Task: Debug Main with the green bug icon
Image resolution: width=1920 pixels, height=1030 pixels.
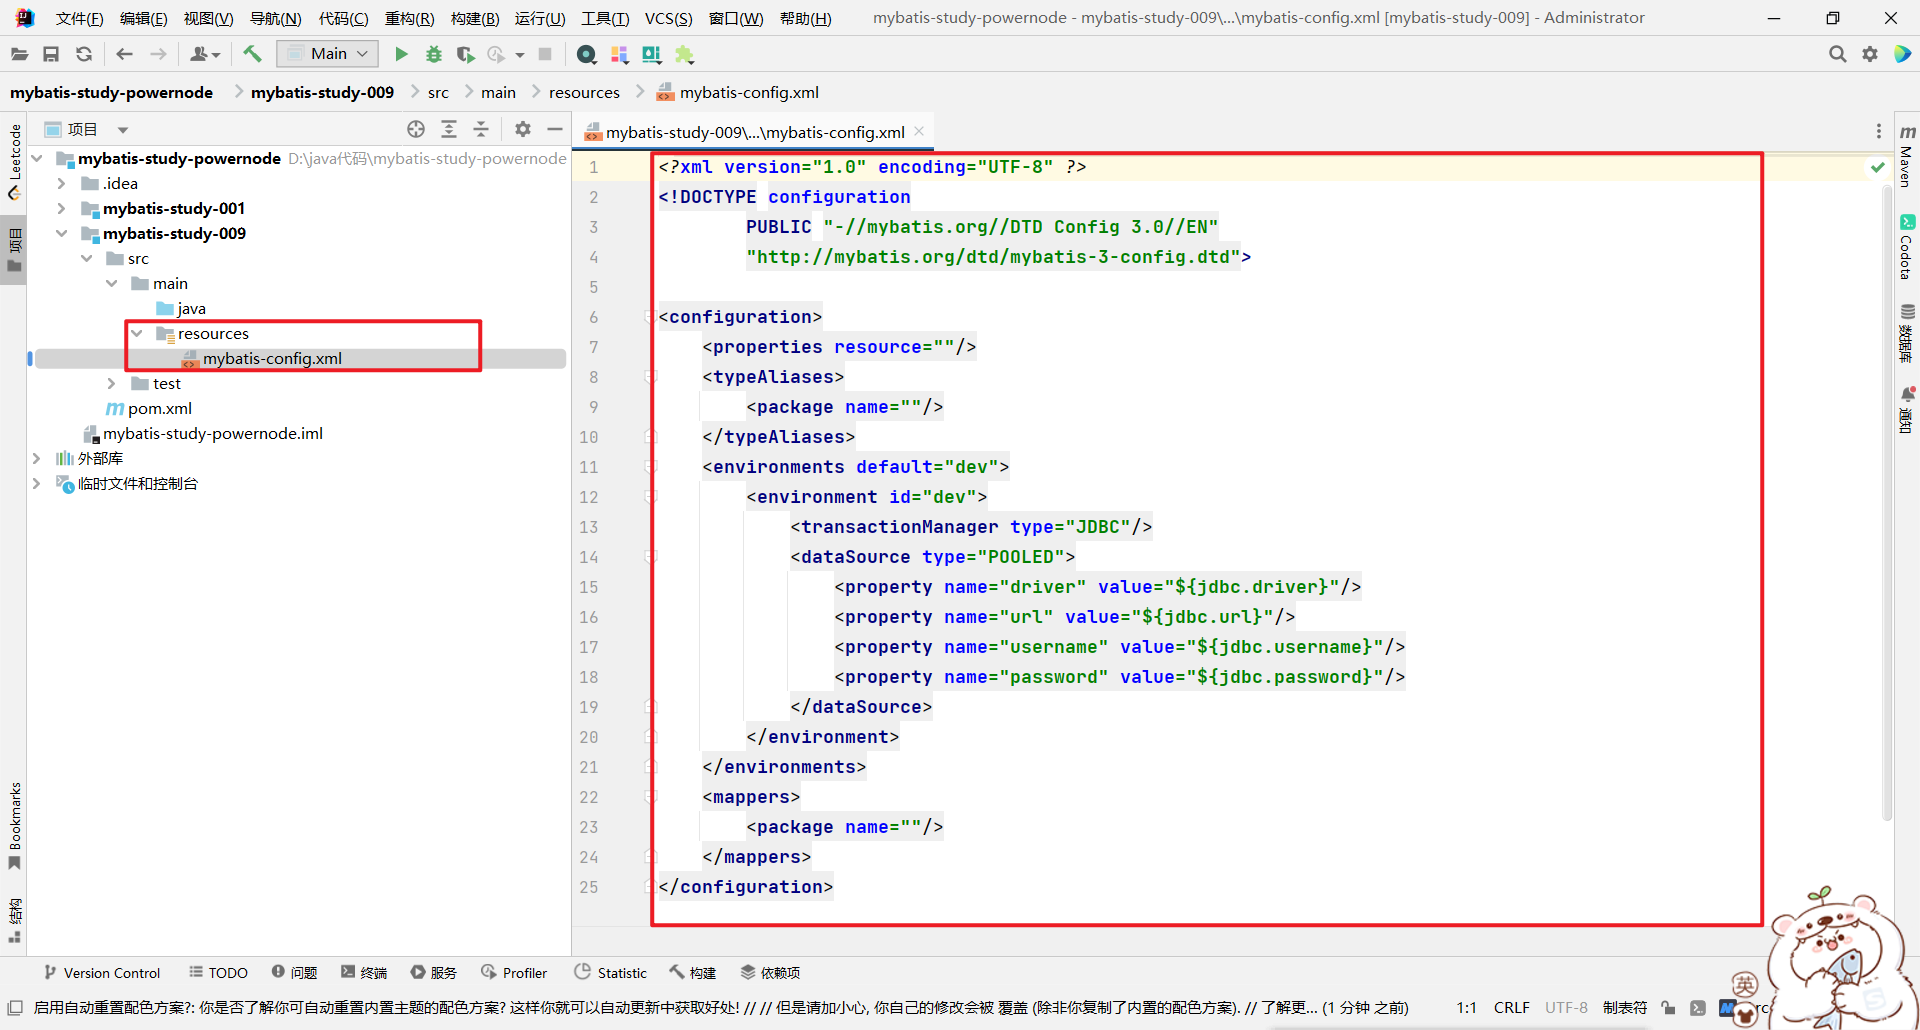Action: (434, 54)
